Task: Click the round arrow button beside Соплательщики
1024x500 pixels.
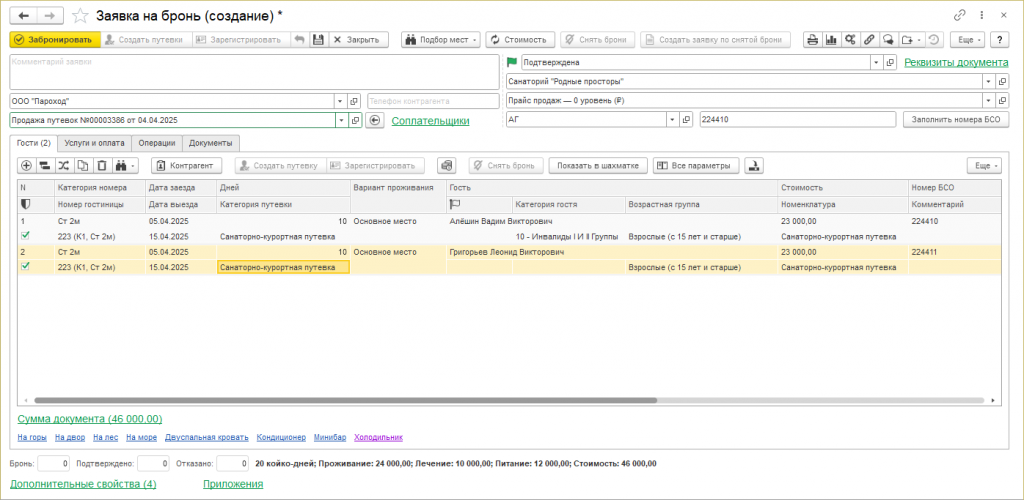Action: point(373,120)
